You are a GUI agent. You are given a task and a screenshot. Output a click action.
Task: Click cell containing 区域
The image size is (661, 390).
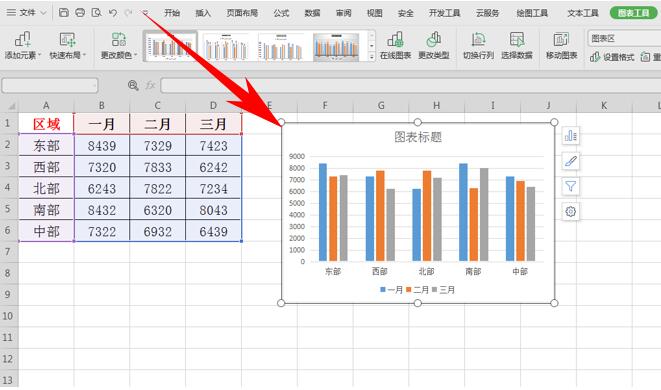46,124
